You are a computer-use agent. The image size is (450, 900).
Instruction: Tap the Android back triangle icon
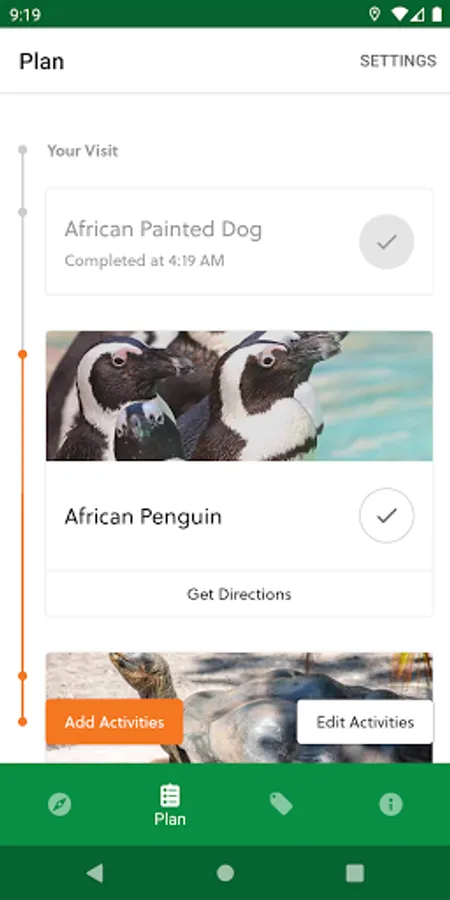[x=95, y=873]
